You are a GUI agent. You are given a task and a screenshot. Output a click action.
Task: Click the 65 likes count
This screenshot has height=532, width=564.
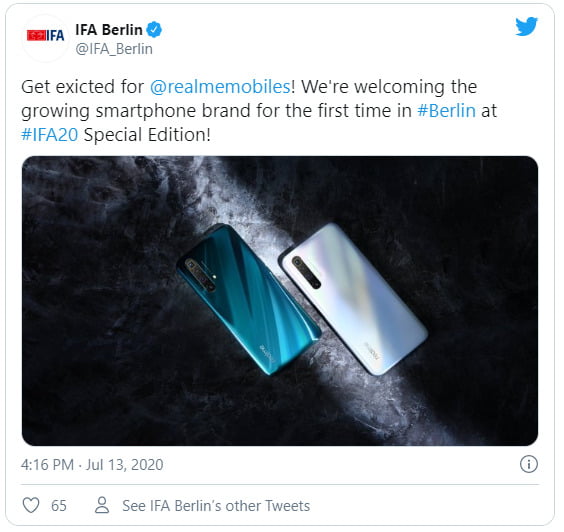click(x=59, y=506)
